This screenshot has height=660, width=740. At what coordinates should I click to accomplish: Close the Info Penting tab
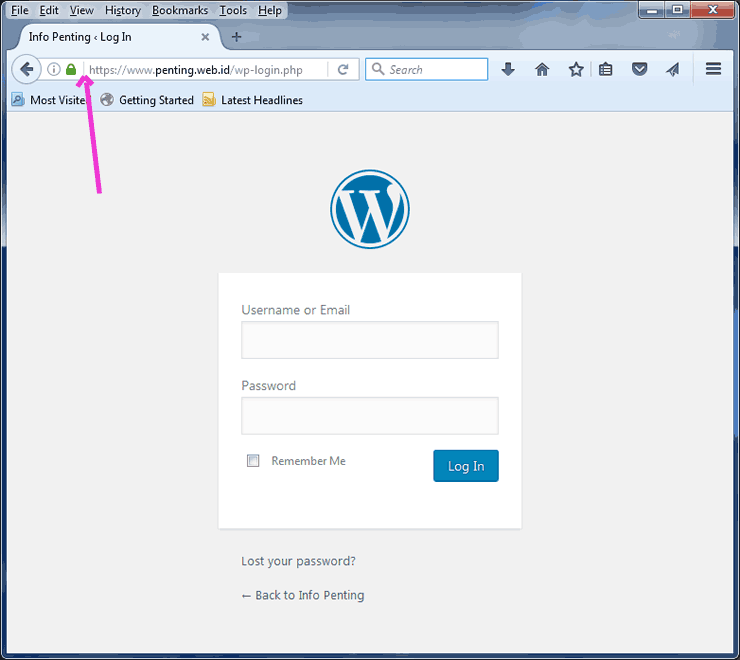[205, 37]
